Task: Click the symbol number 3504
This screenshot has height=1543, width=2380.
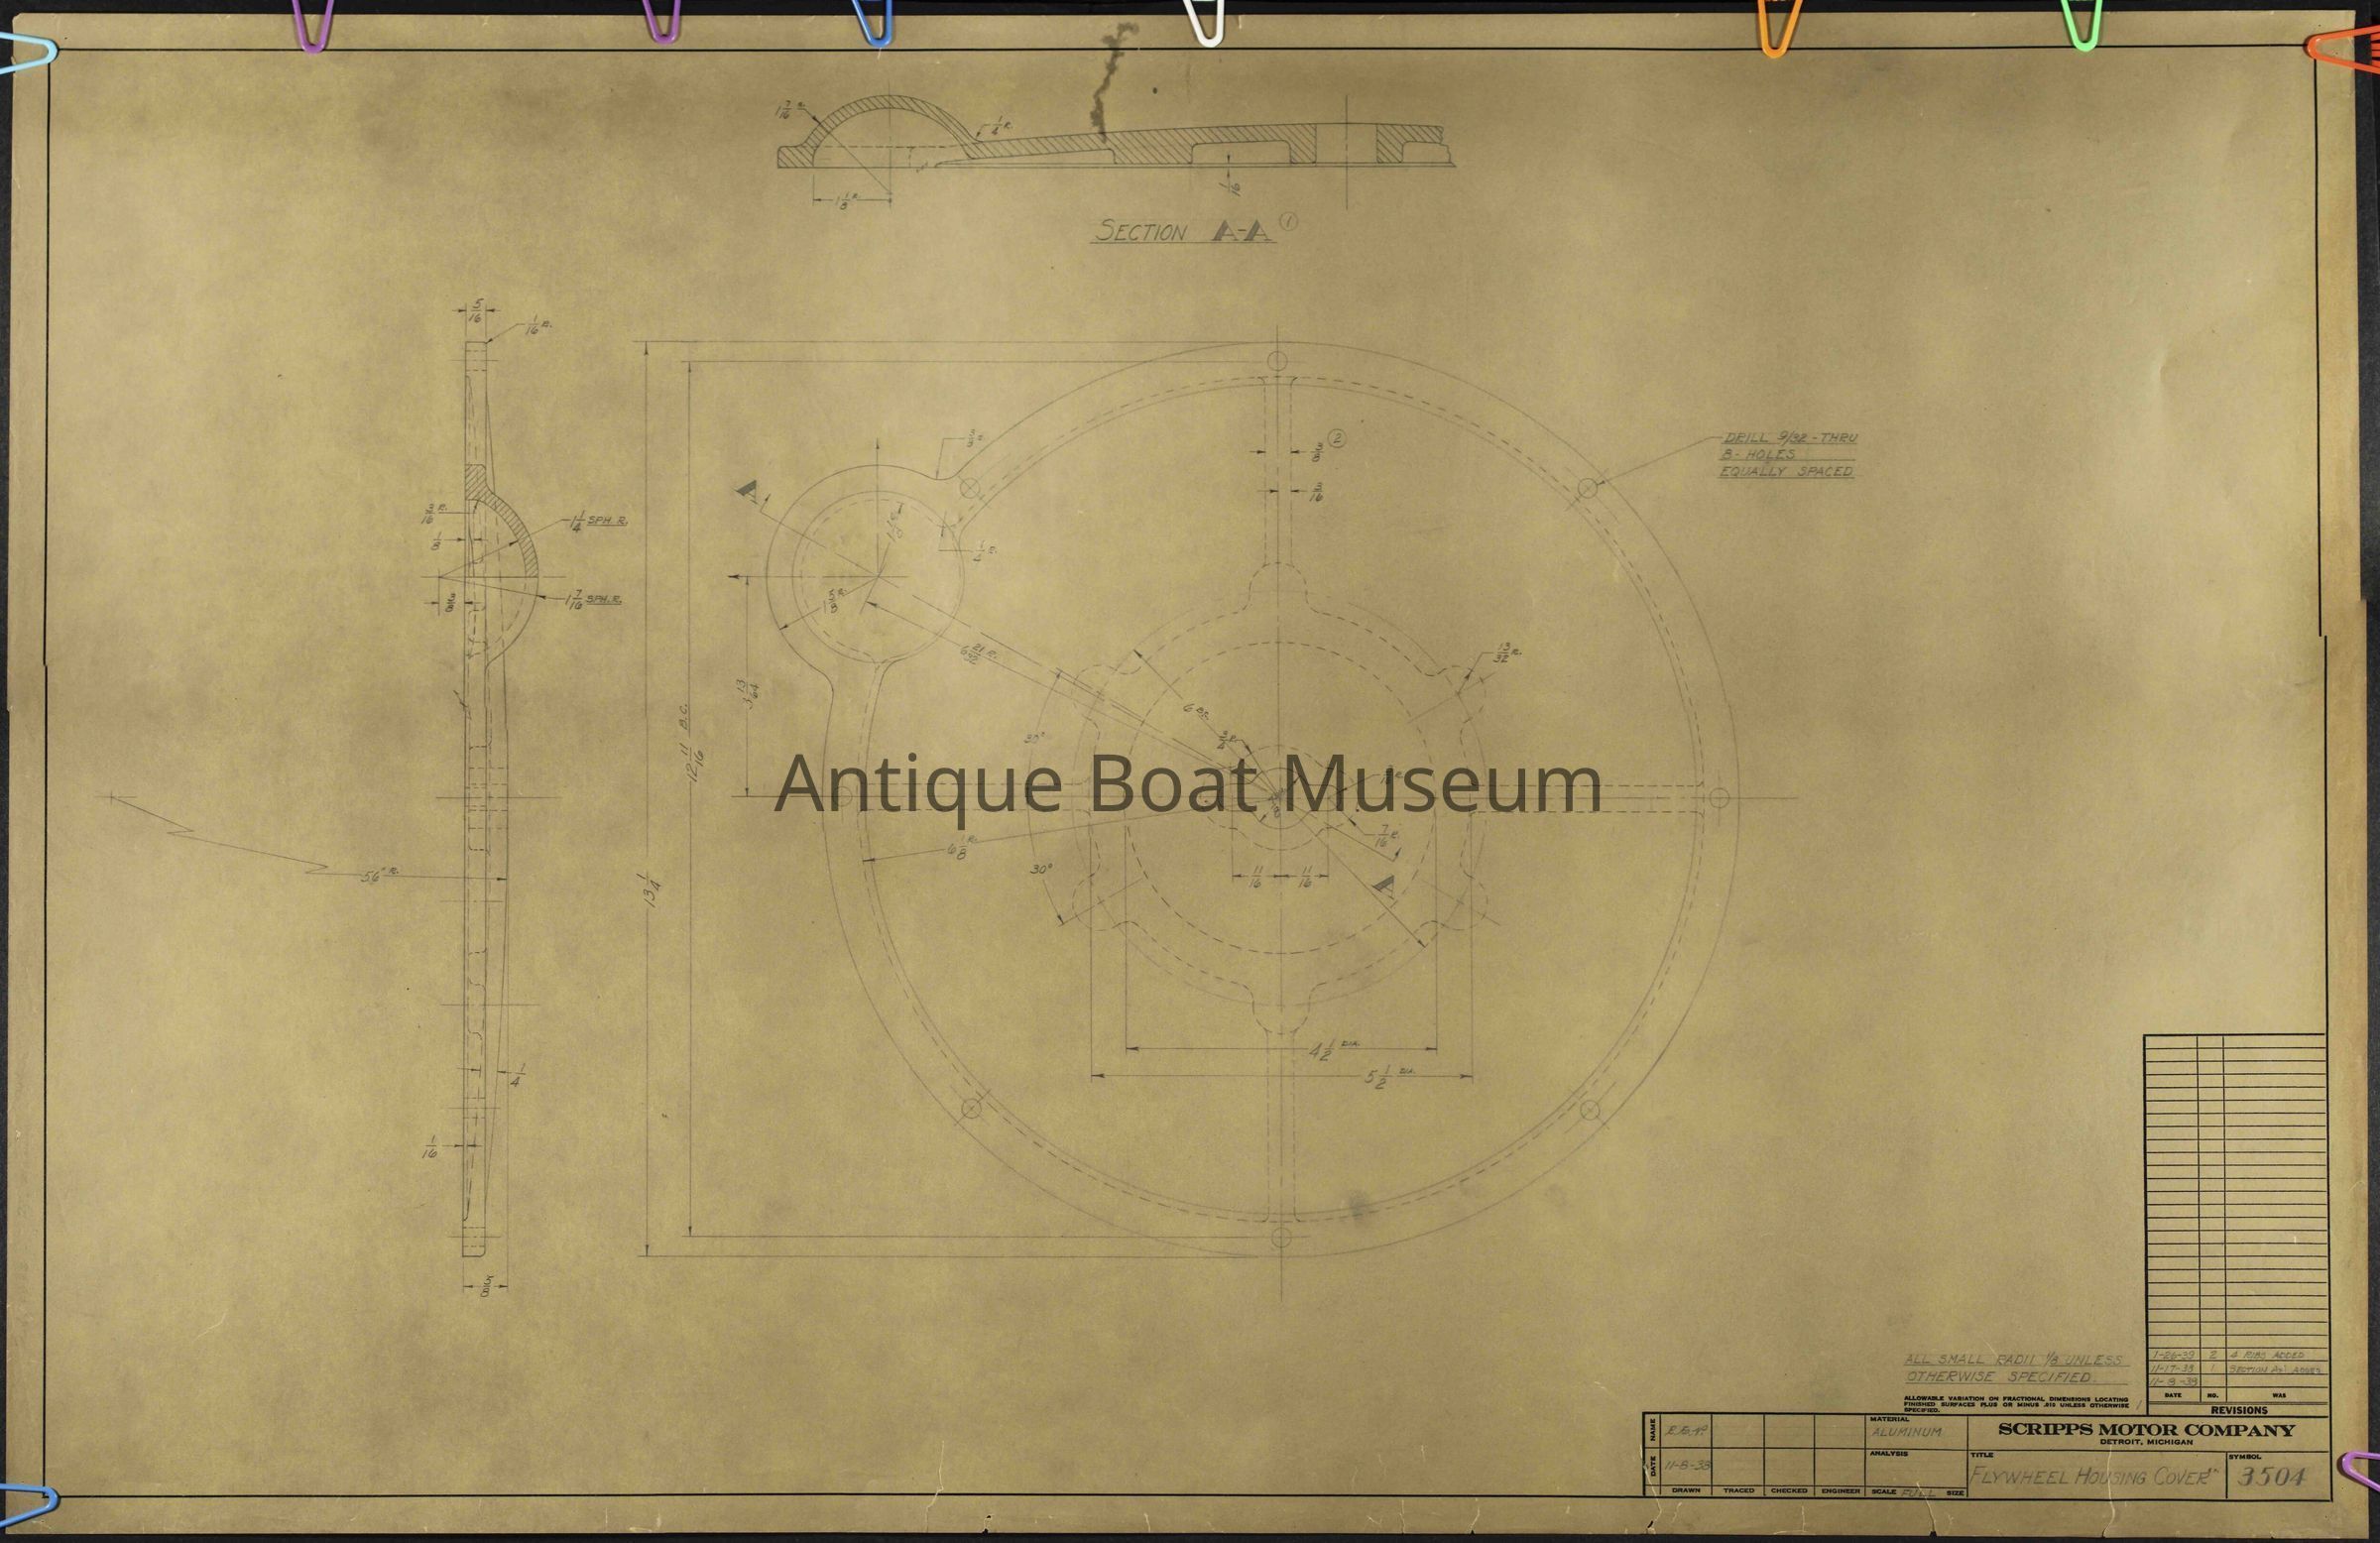Action: pyautogui.click(x=2273, y=1476)
